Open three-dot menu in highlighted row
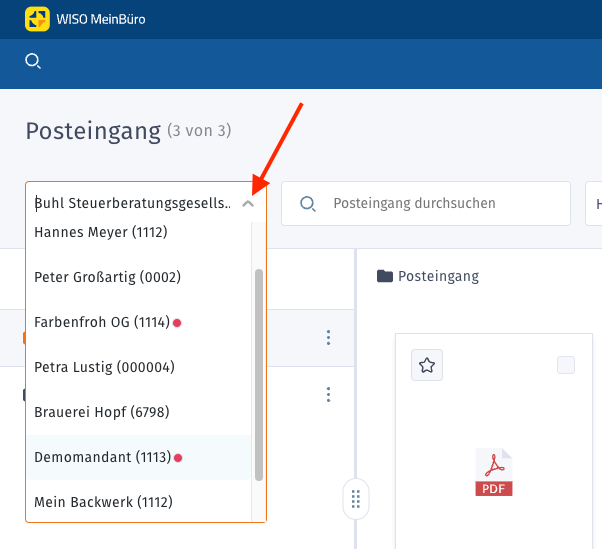This screenshot has width=602, height=549. (x=328, y=338)
